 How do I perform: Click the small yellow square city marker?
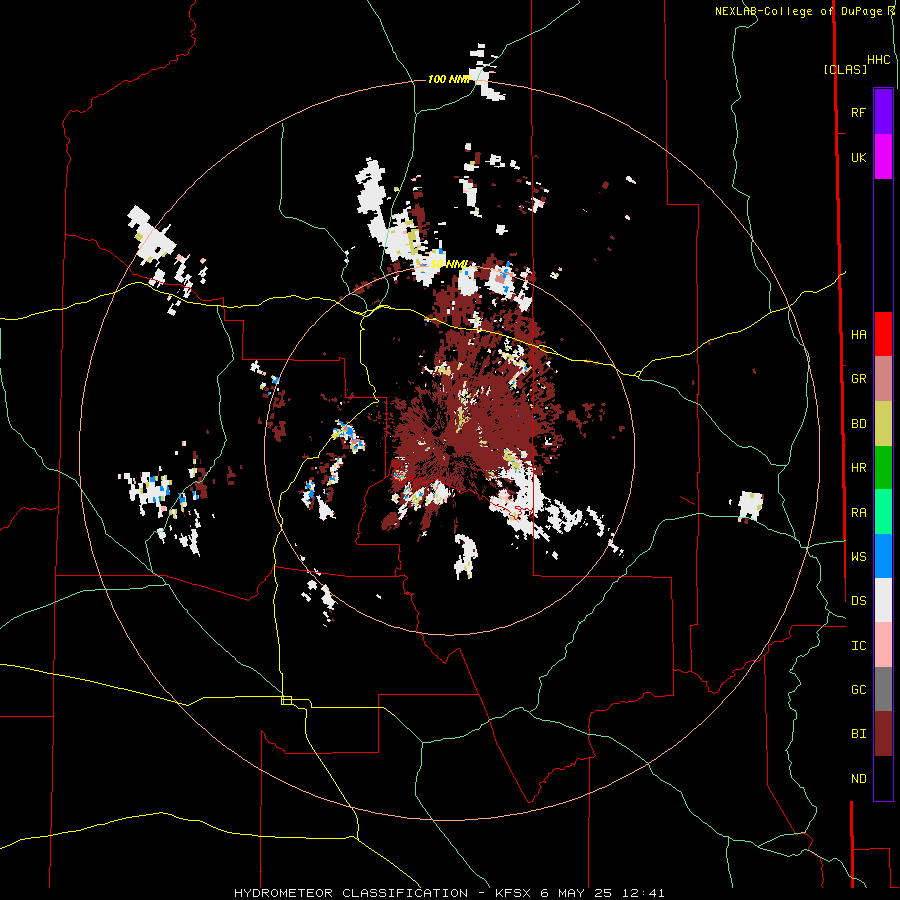pyautogui.click(x=286, y=700)
